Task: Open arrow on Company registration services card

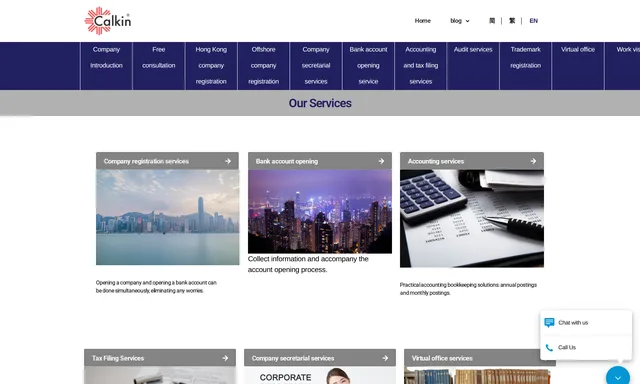Action: pos(228,161)
